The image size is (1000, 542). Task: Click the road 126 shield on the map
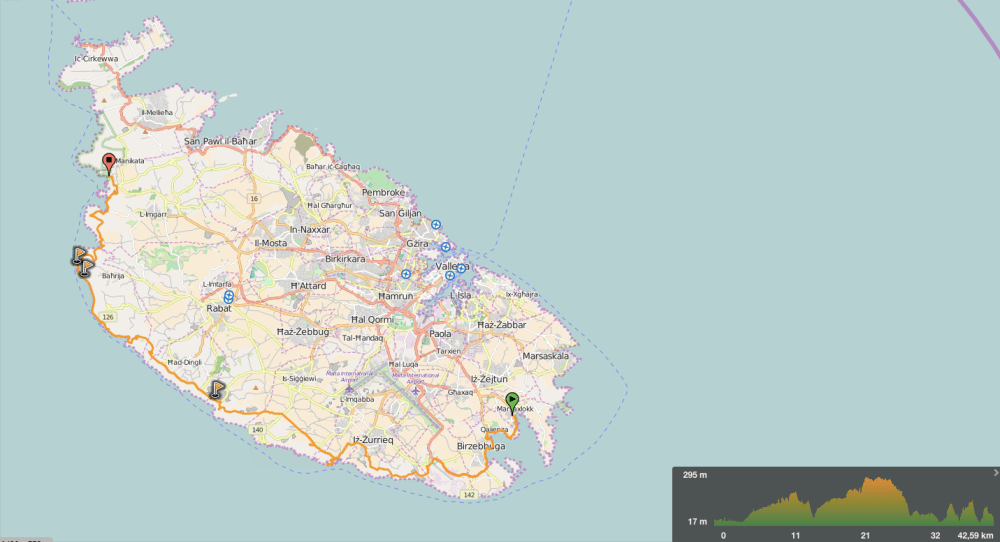(108, 316)
